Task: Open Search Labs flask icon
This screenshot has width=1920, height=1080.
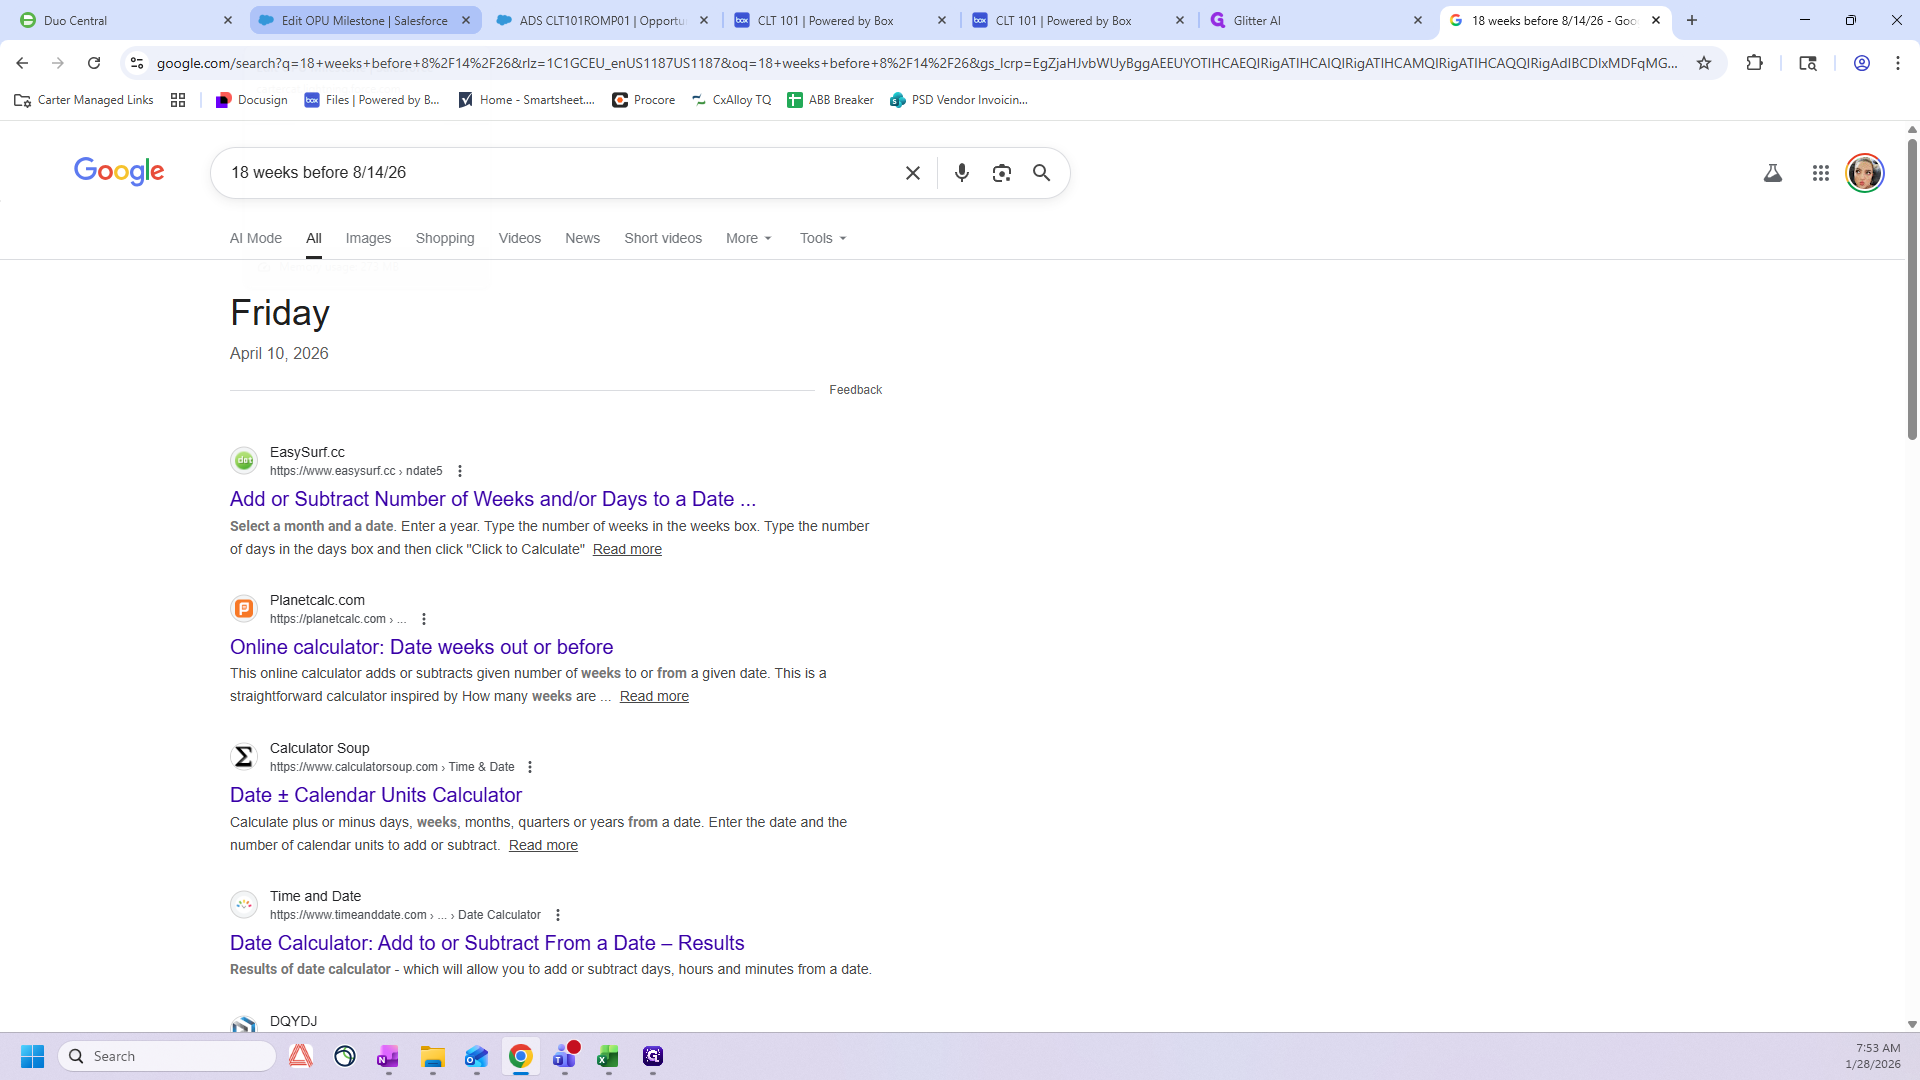Action: click(1772, 173)
